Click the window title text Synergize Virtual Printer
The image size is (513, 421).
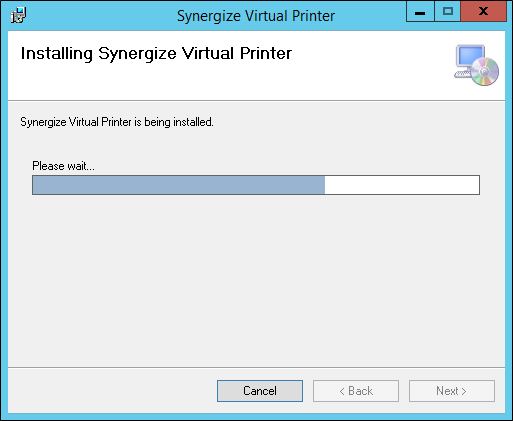pos(256,16)
